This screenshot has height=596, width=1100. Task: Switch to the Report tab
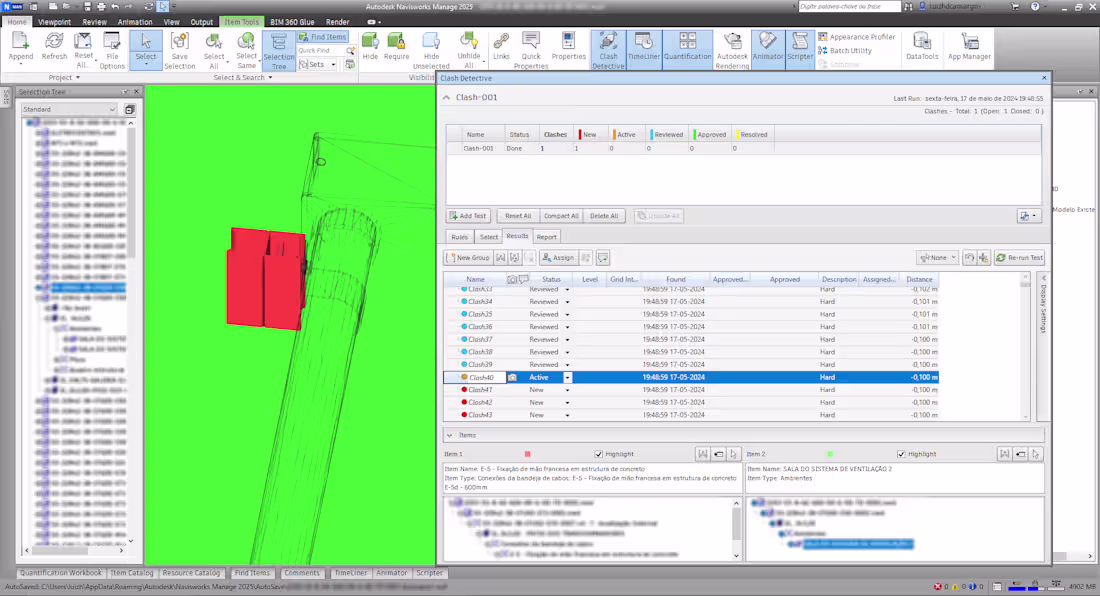pyautogui.click(x=546, y=237)
